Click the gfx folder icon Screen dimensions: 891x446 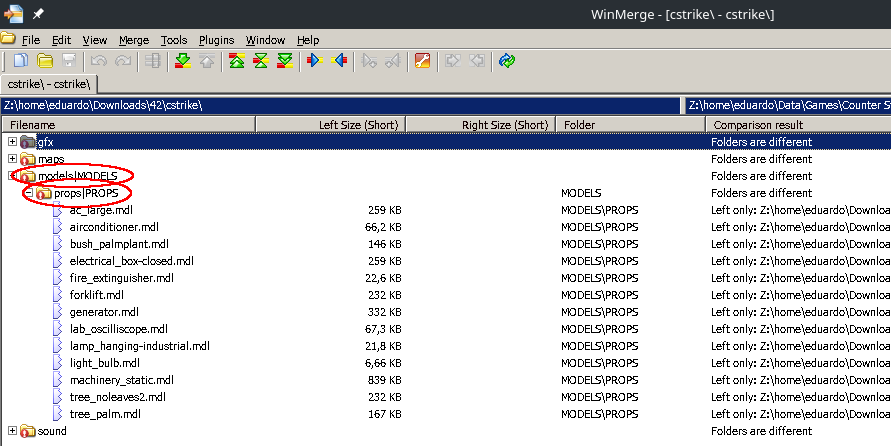click(x=27, y=141)
